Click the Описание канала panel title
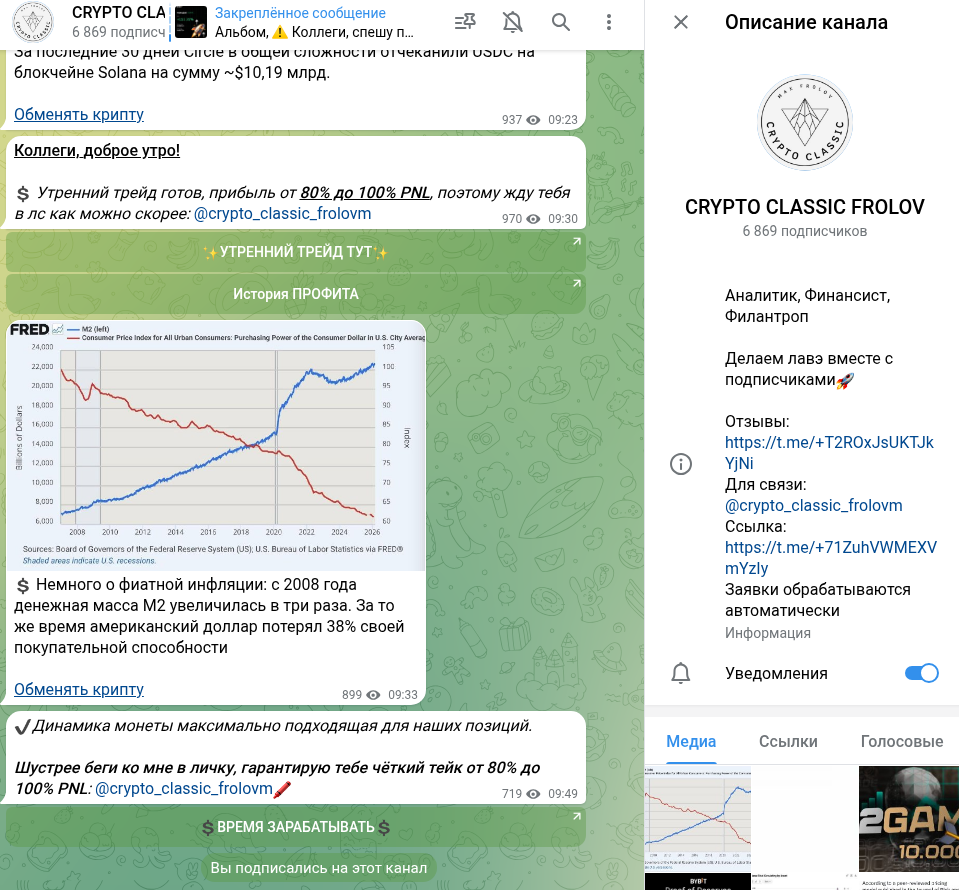The image size is (959, 890). tap(806, 23)
